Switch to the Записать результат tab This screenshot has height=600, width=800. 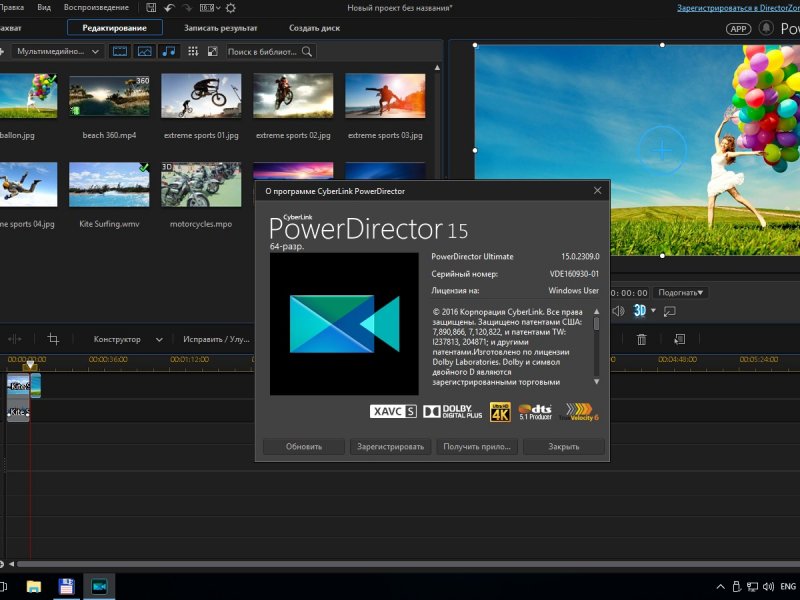(220, 28)
